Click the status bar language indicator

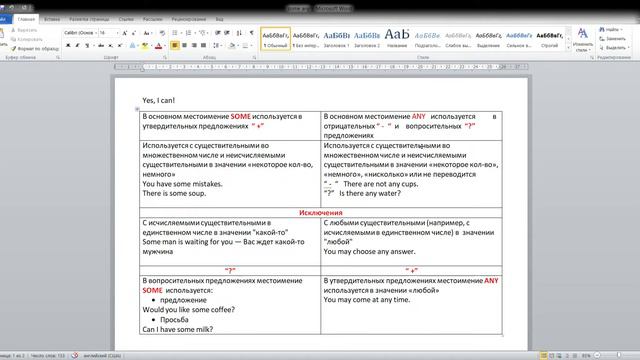(x=102, y=356)
